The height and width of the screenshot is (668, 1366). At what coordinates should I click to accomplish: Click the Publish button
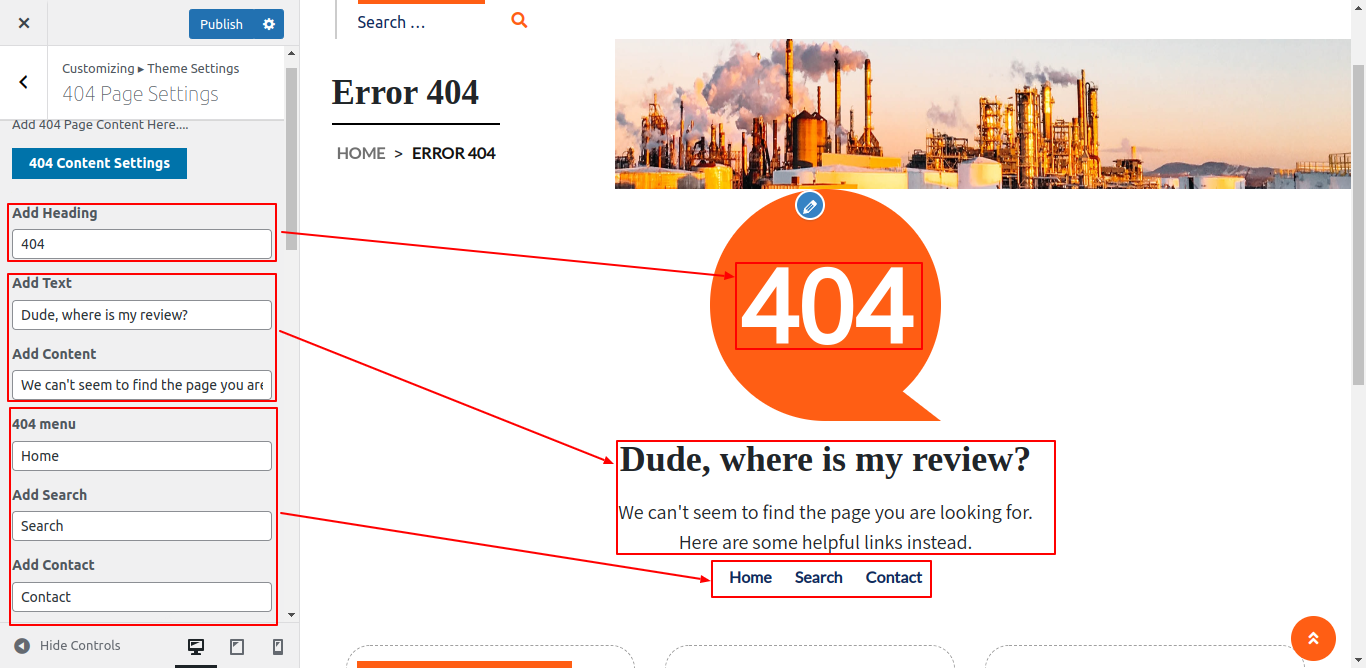221,24
